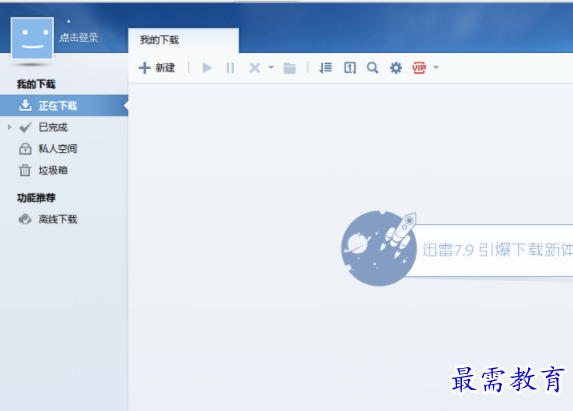Click the numbered page layout icon
The width and height of the screenshot is (573, 411).
(350, 68)
